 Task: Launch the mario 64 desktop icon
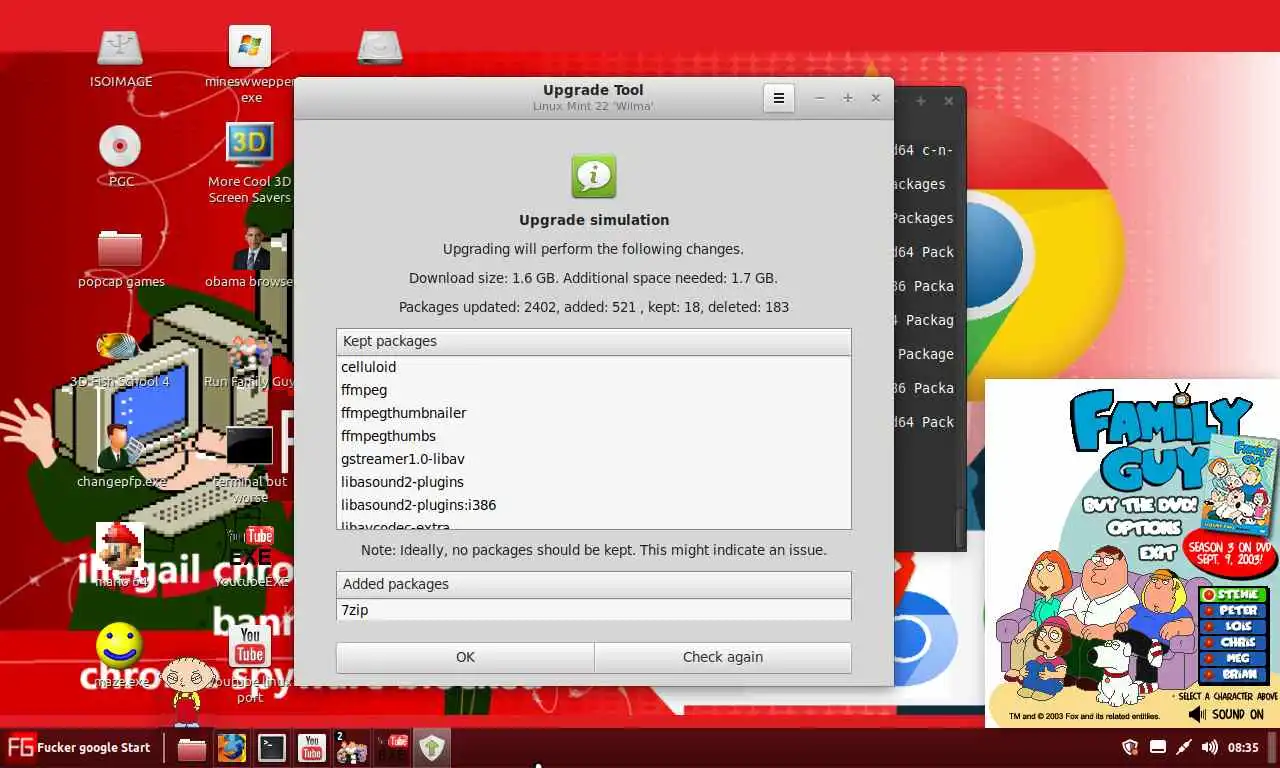click(120, 546)
